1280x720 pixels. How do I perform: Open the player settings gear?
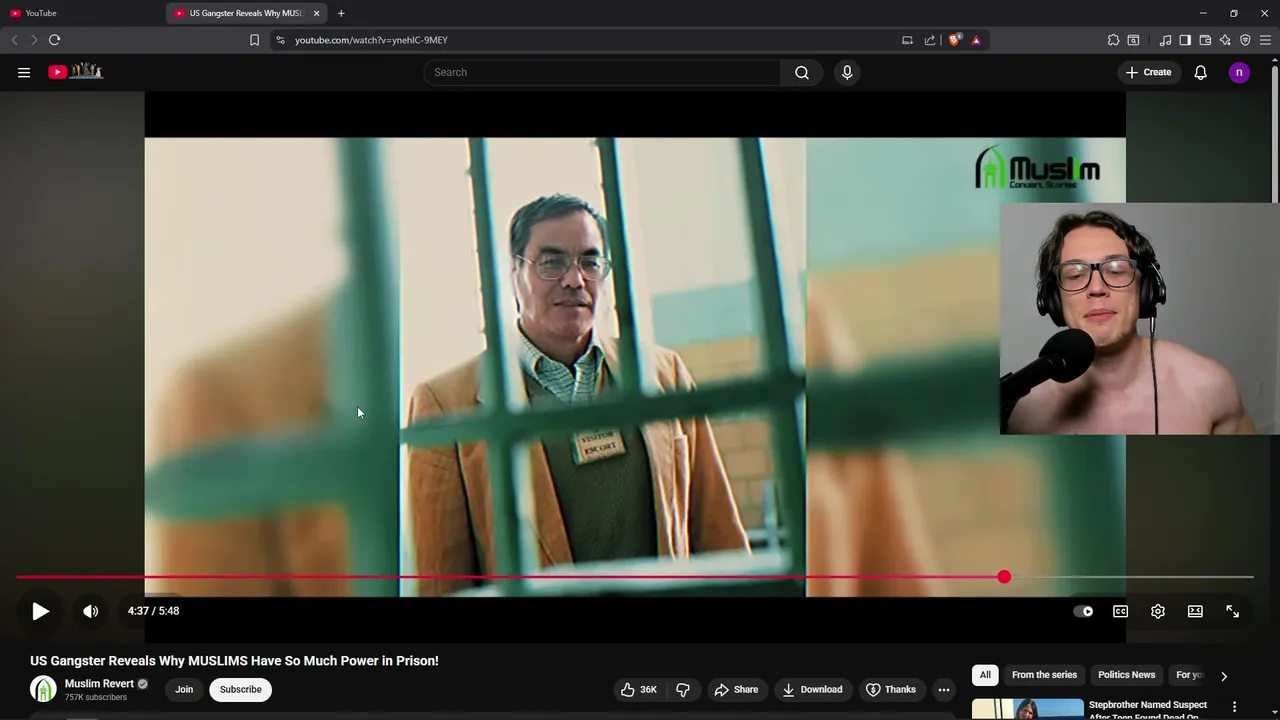coord(1158,611)
